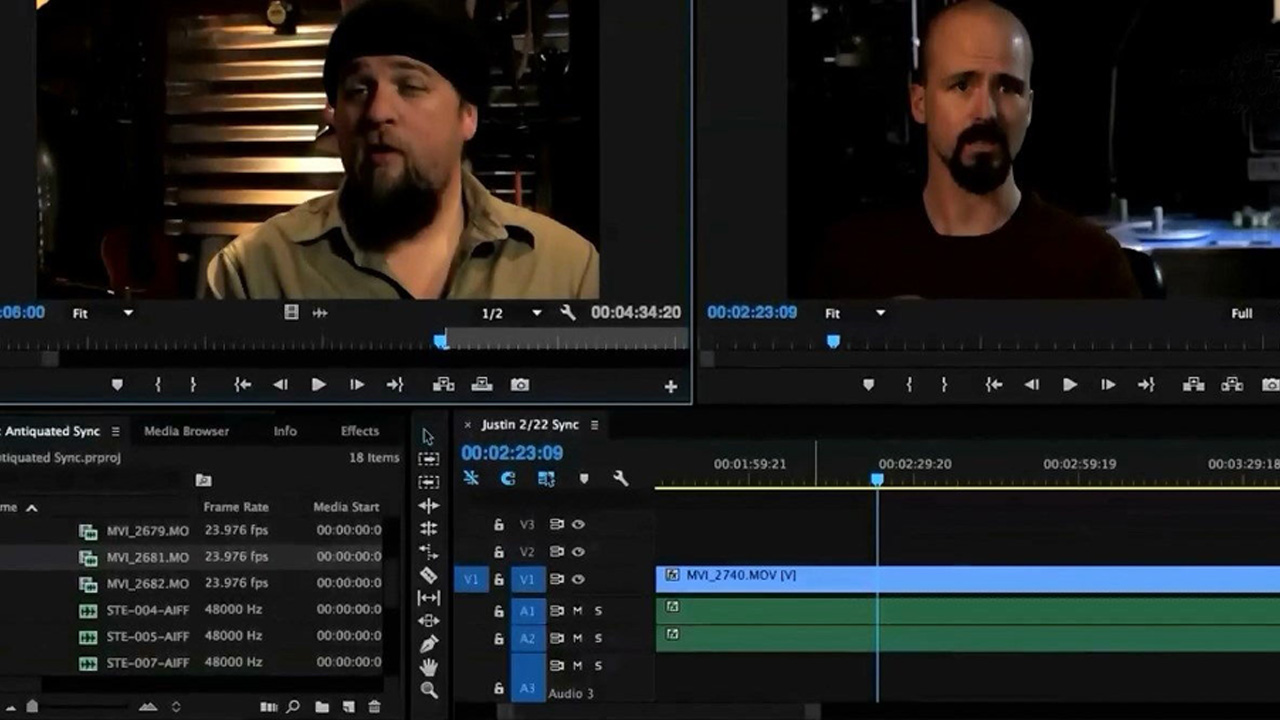
Task: Select the Rolling Edit tool
Action: click(x=429, y=528)
